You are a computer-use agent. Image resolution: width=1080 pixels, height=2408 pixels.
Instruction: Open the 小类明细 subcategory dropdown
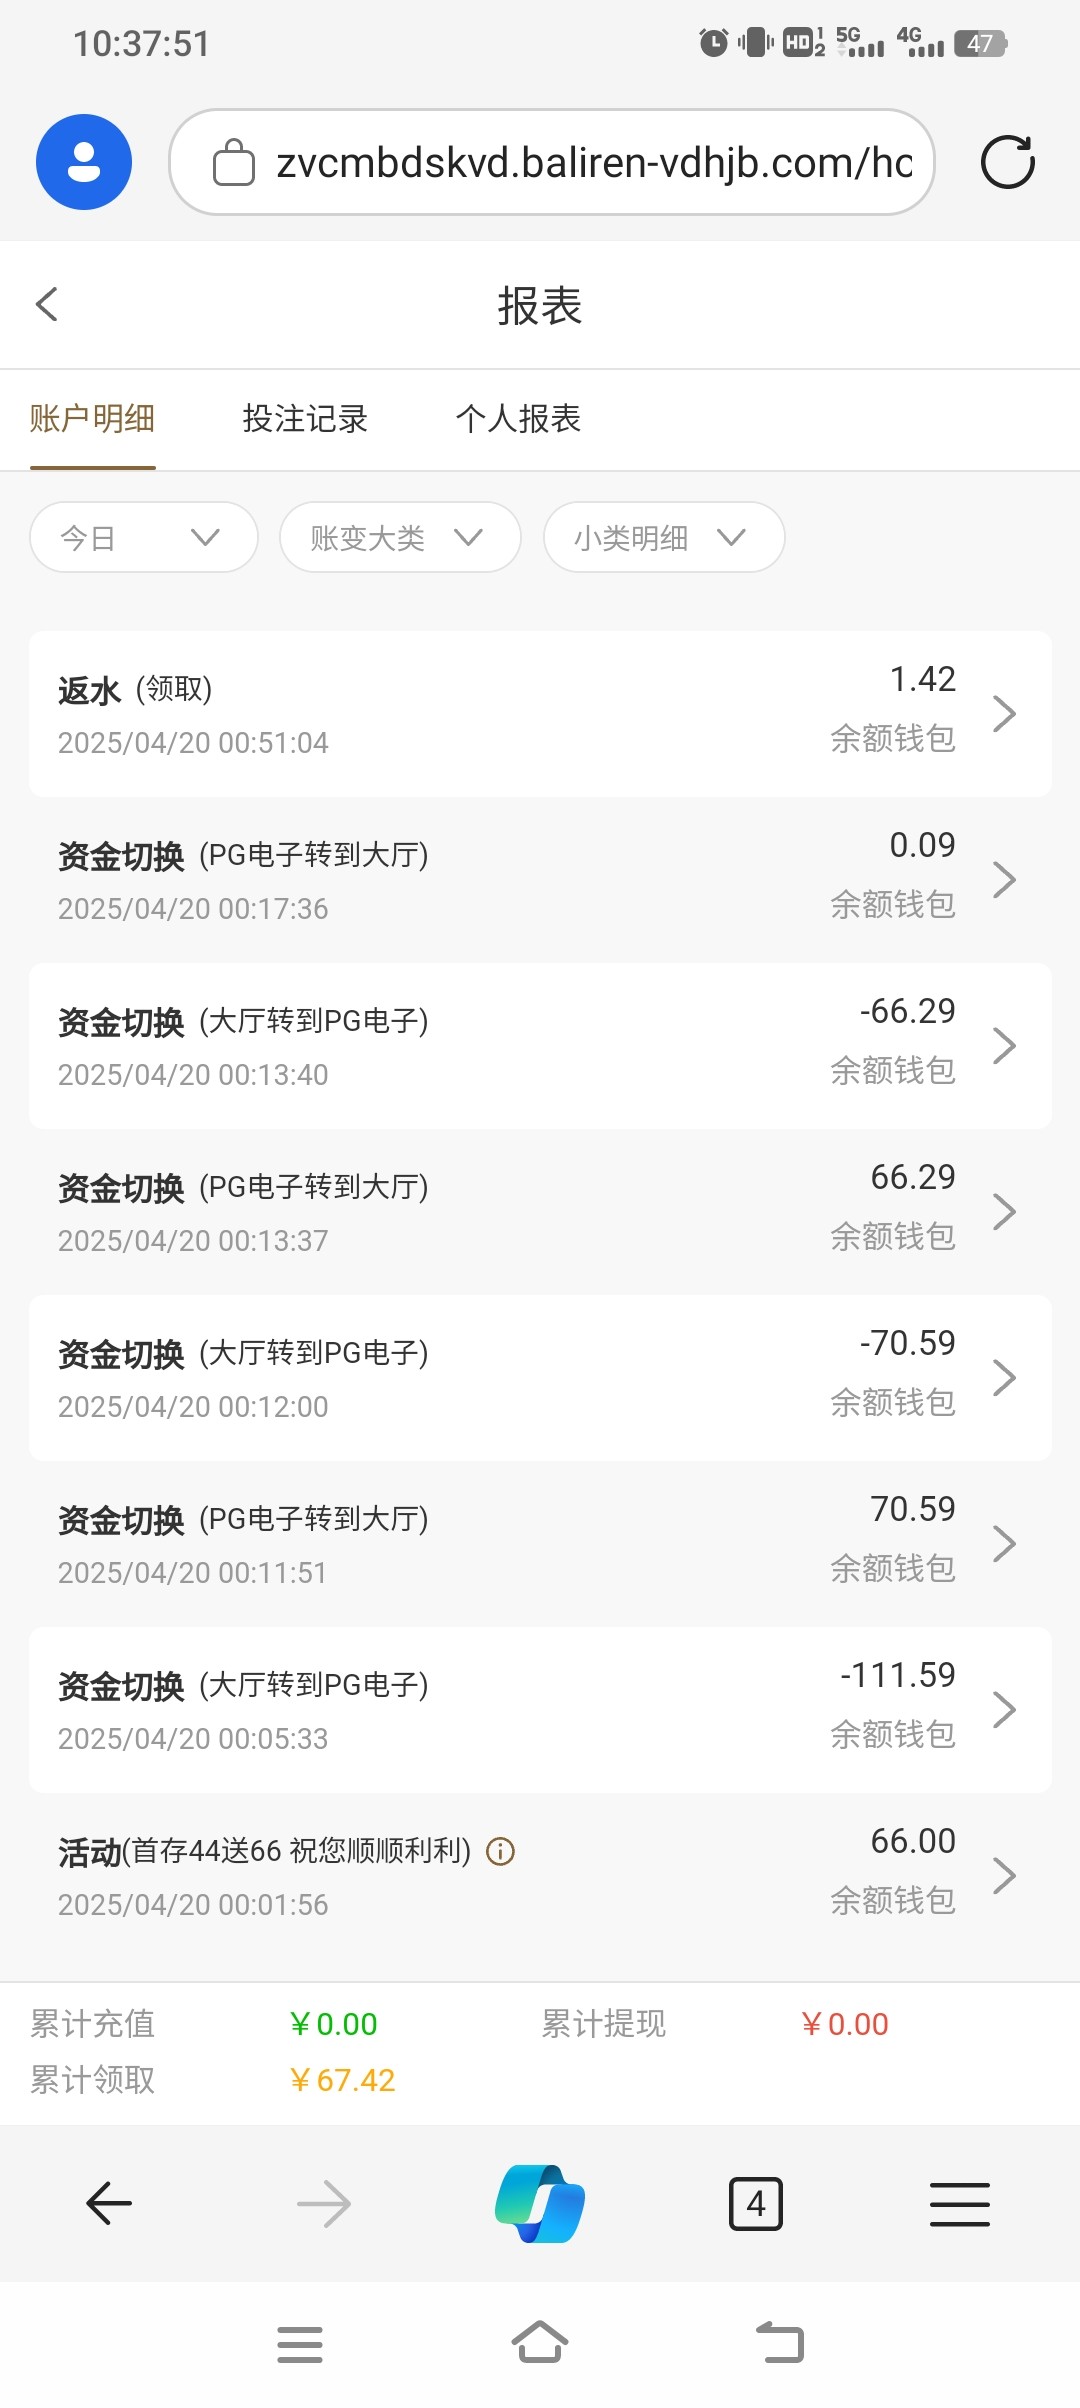click(x=663, y=538)
